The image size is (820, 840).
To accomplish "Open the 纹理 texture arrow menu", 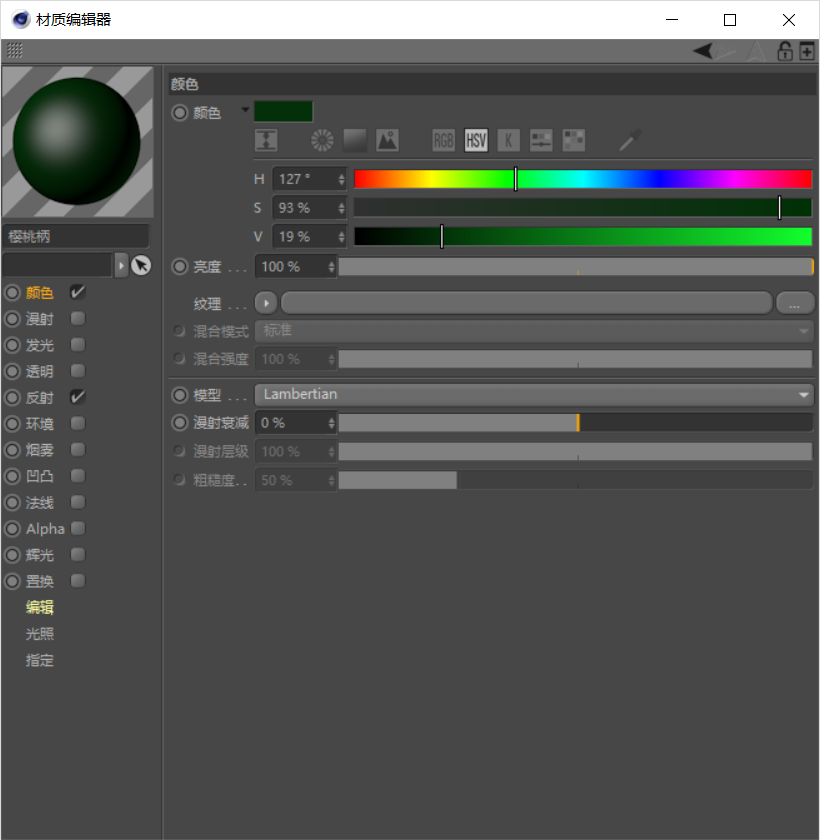I will (x=265, y=303).
